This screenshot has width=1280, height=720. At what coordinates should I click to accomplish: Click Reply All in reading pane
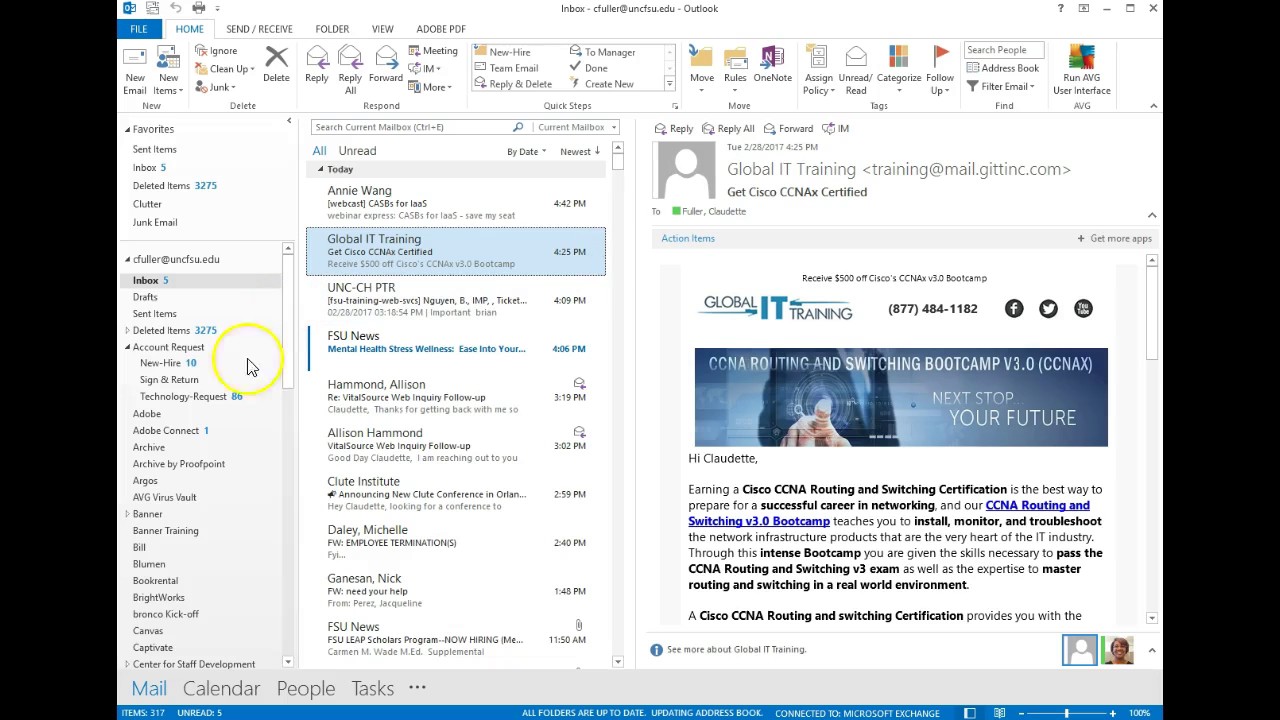pos(728,128)
